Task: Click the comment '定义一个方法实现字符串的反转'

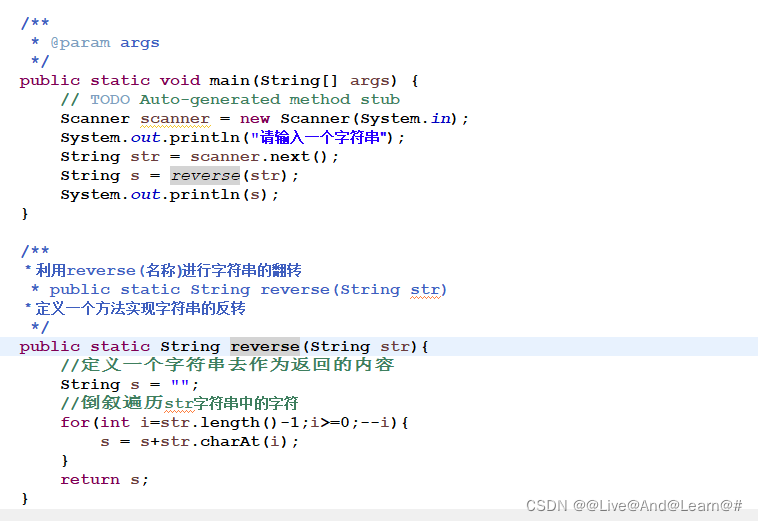Action: pos(135,308)
